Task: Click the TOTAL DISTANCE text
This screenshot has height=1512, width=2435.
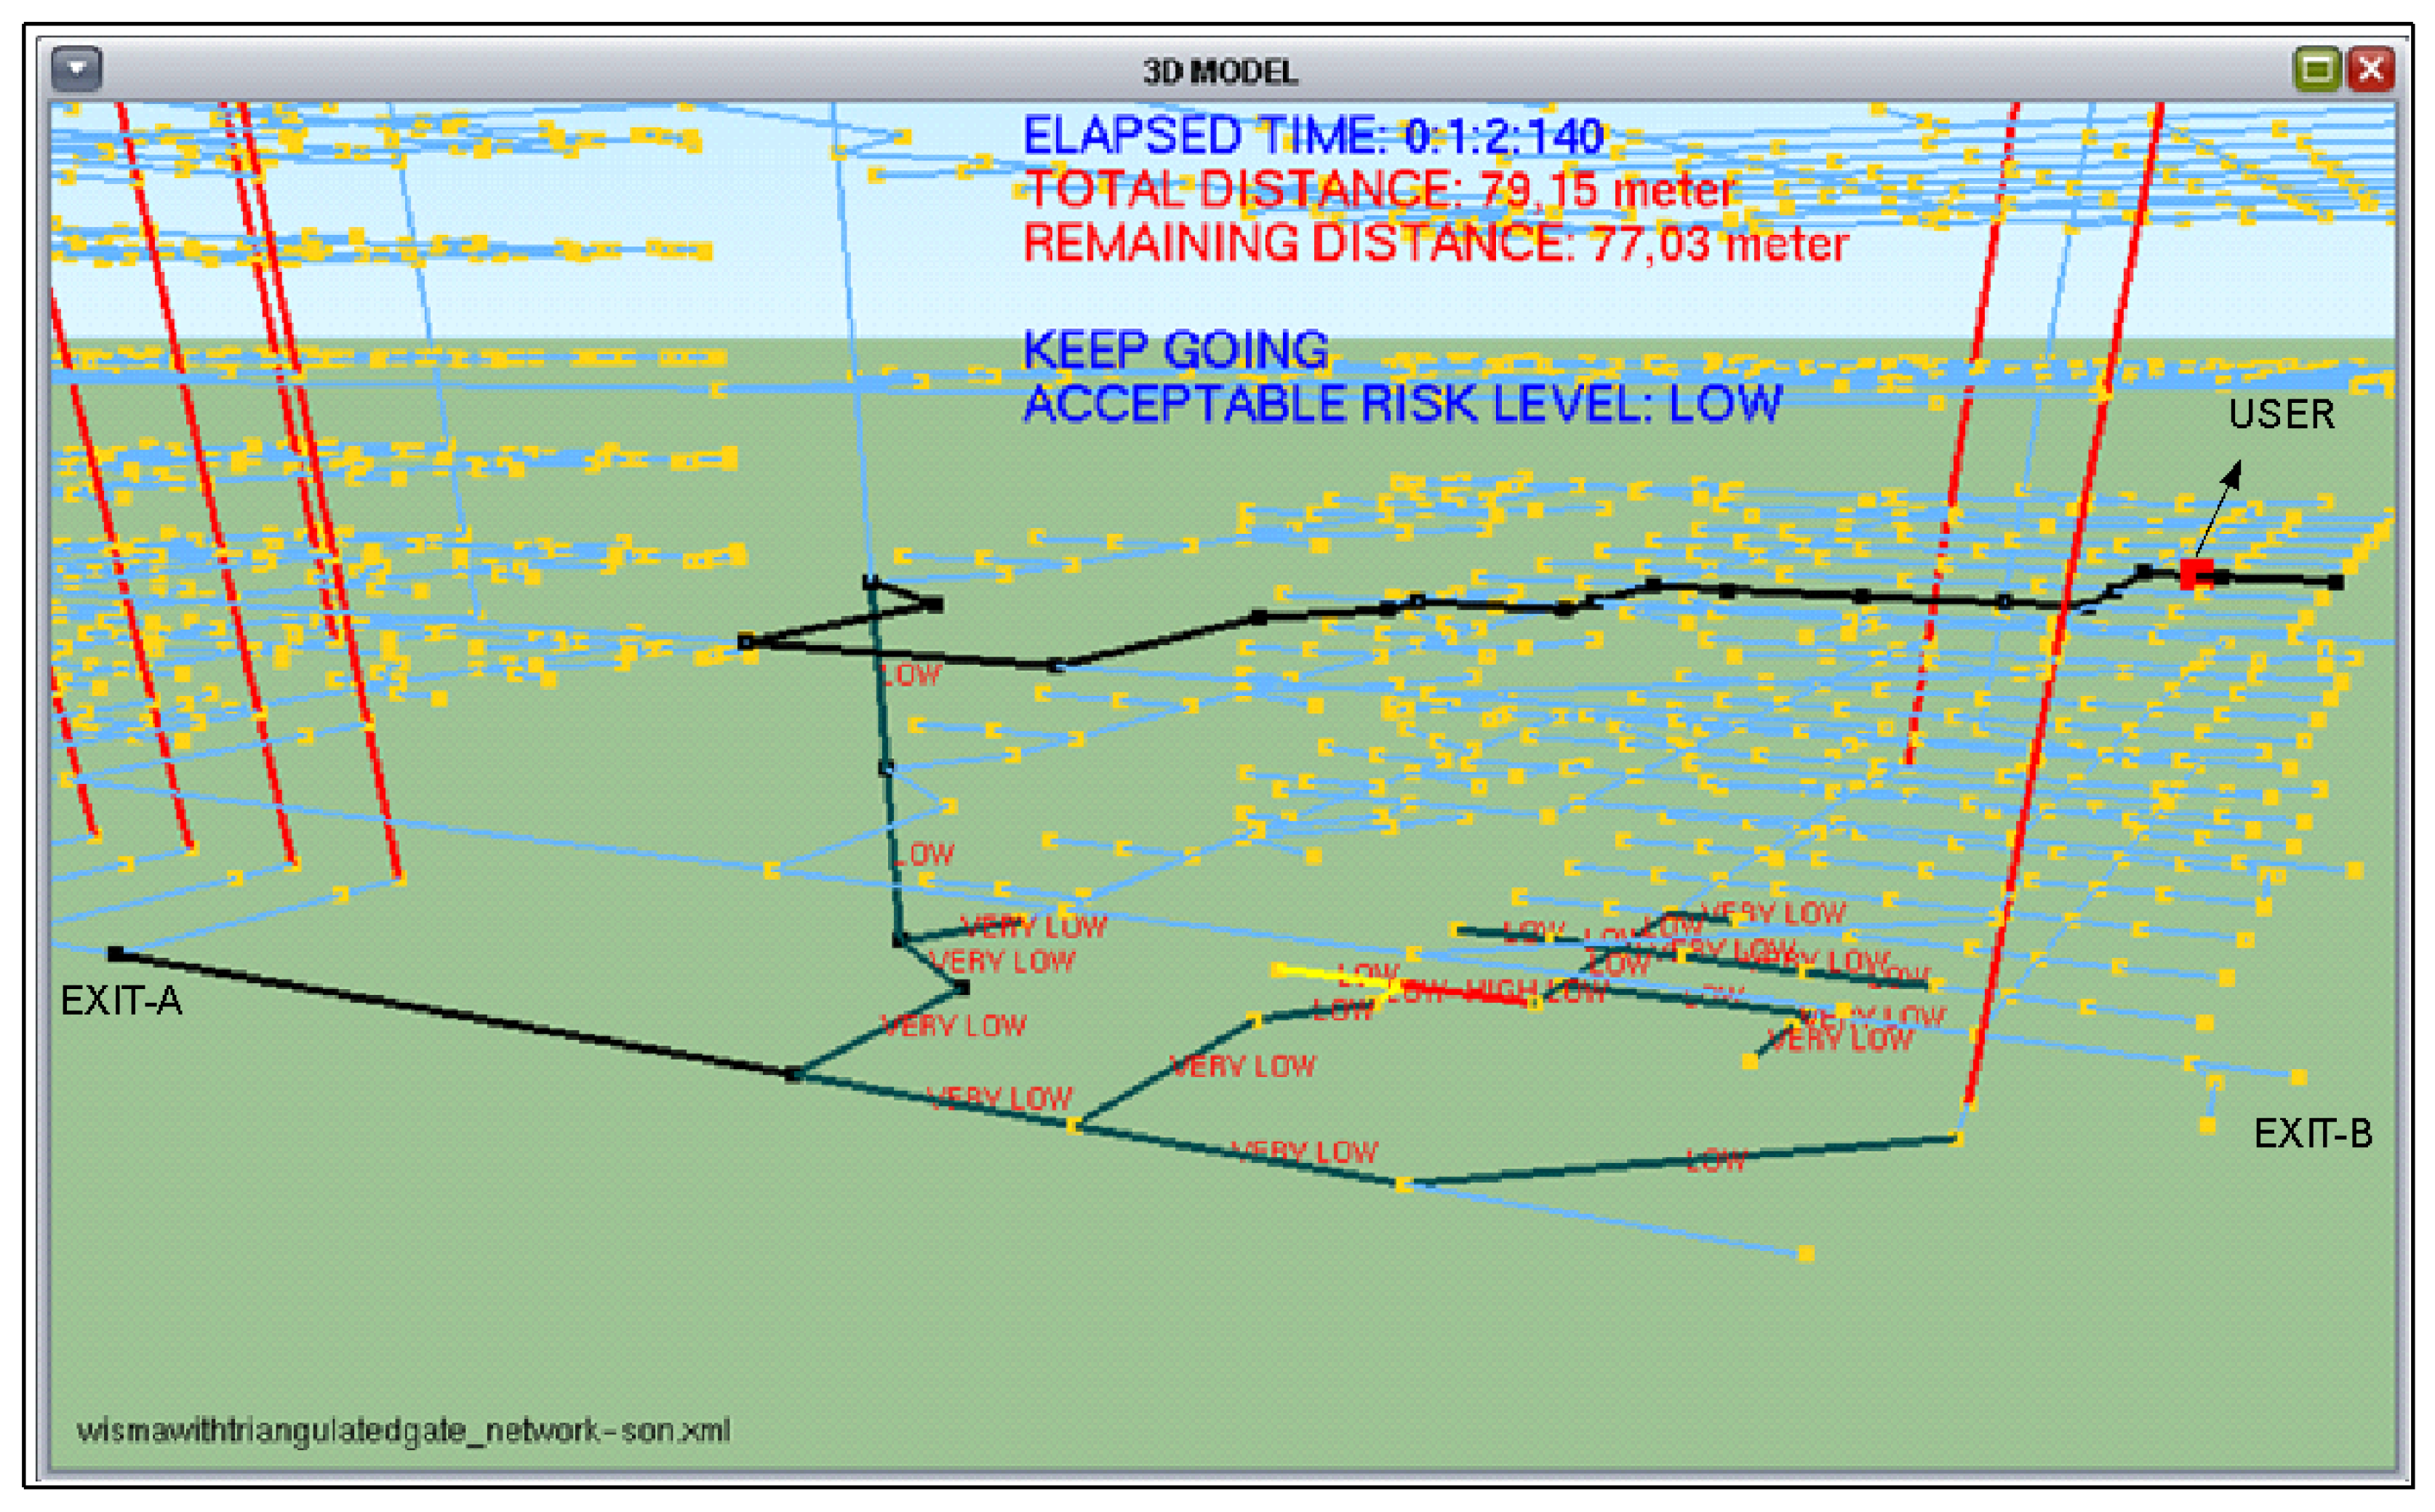Action: tap(1380, 190)
